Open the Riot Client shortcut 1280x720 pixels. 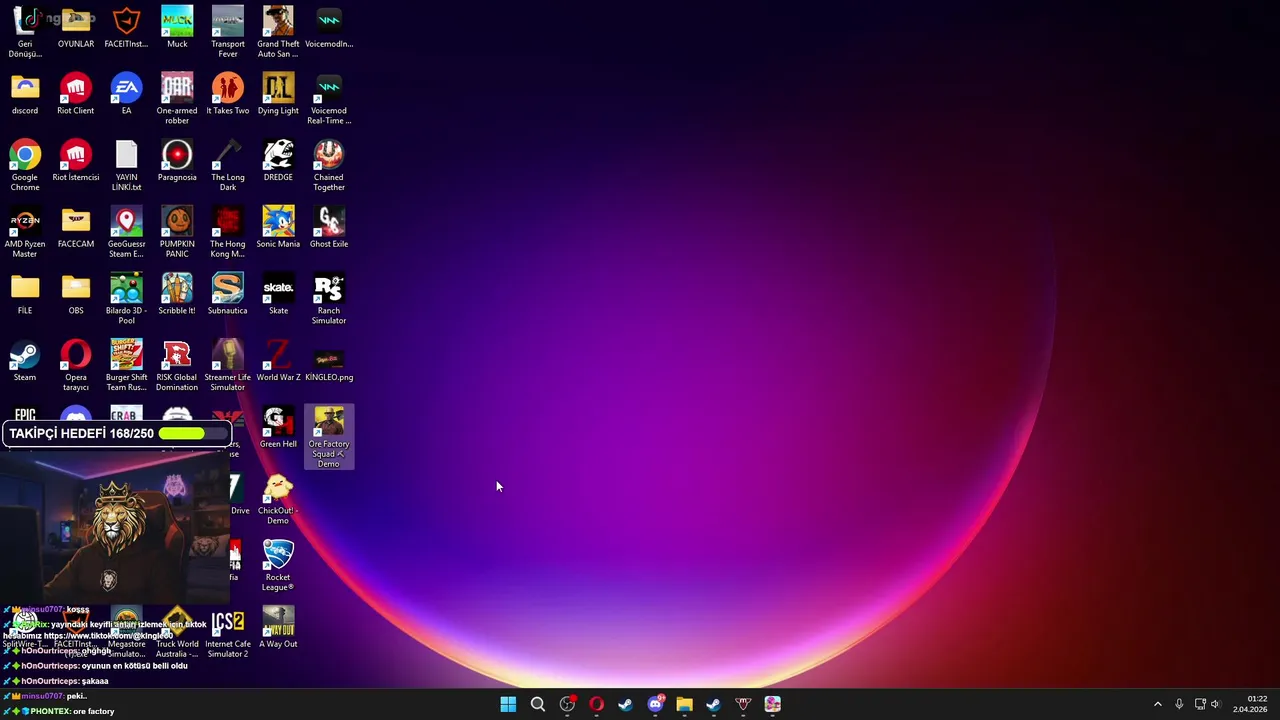(x=75, y=95)
